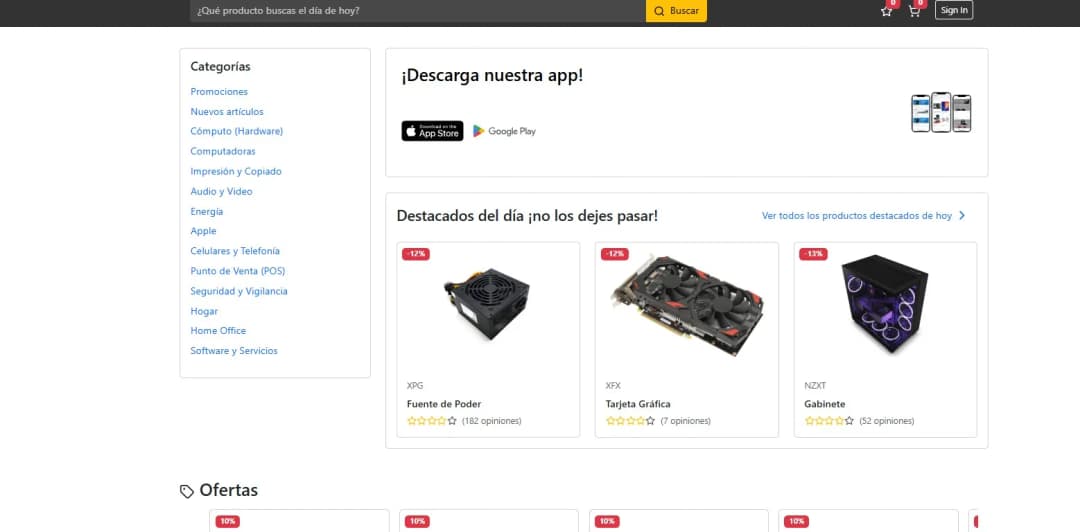Click the Ofertas section heading

pos(229,491)
